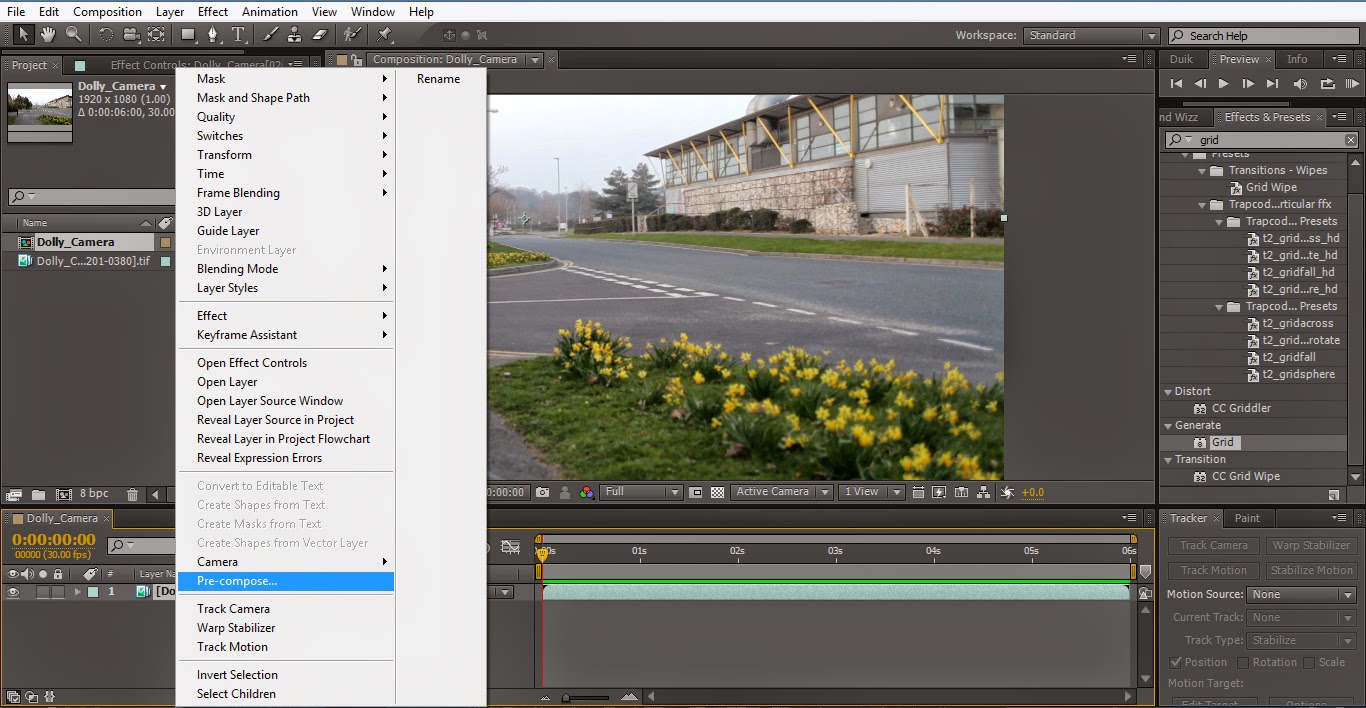Choose Pre-compose from the context menu
The width and height of the screenshot is (1366, 708).
point(237,581)
